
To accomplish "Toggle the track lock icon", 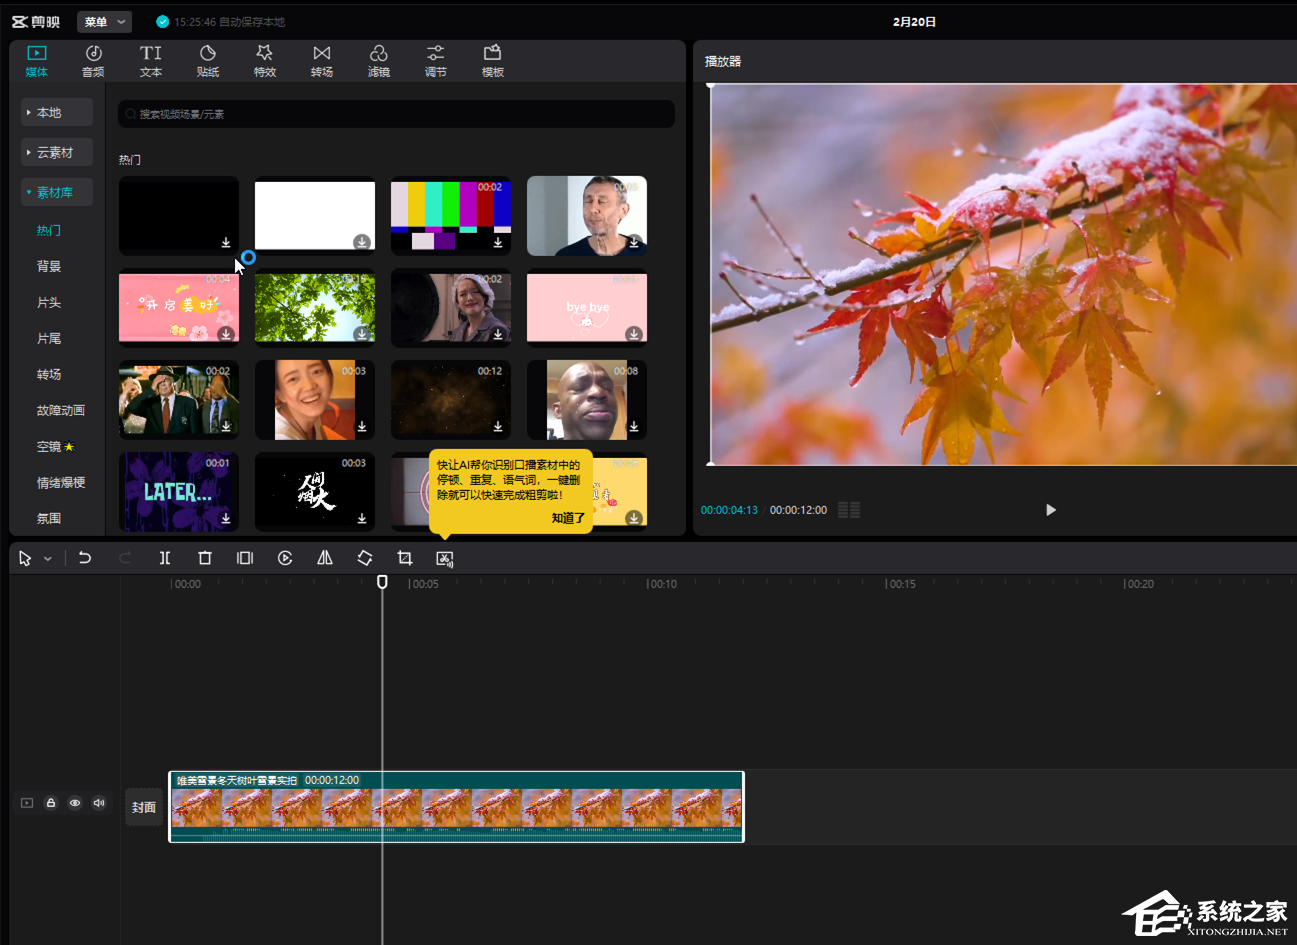I will click(x=51, y=803).
